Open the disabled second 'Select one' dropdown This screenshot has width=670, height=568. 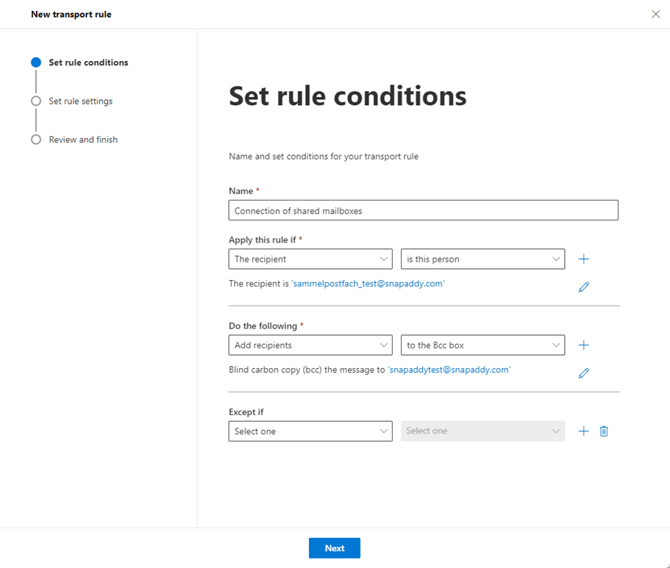click(x=482, y=431)
